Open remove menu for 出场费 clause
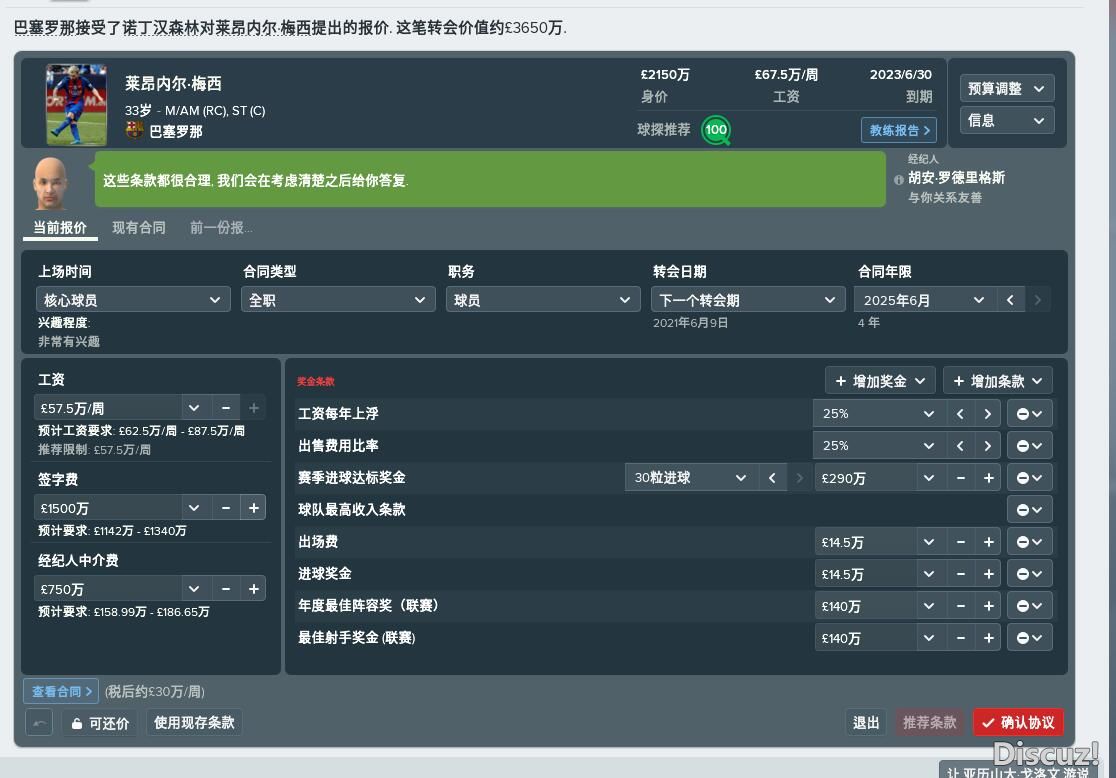Screen dimensions: 1116x778 point(1029,542)
